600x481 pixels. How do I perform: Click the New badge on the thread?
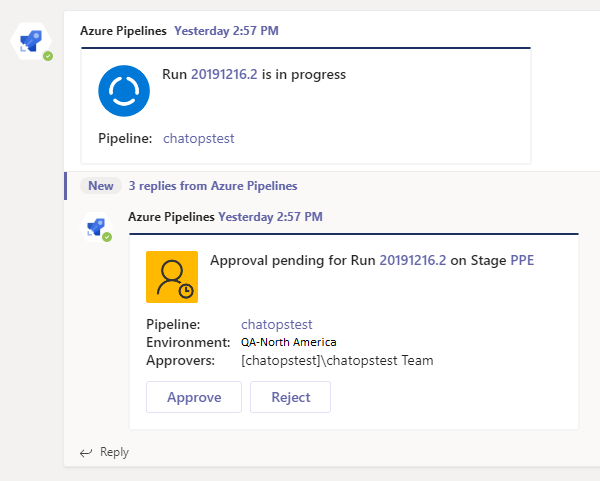[x=101, y=186]
